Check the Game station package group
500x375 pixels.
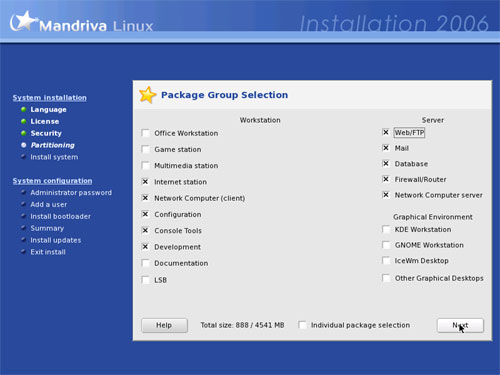tap(145, 149)
